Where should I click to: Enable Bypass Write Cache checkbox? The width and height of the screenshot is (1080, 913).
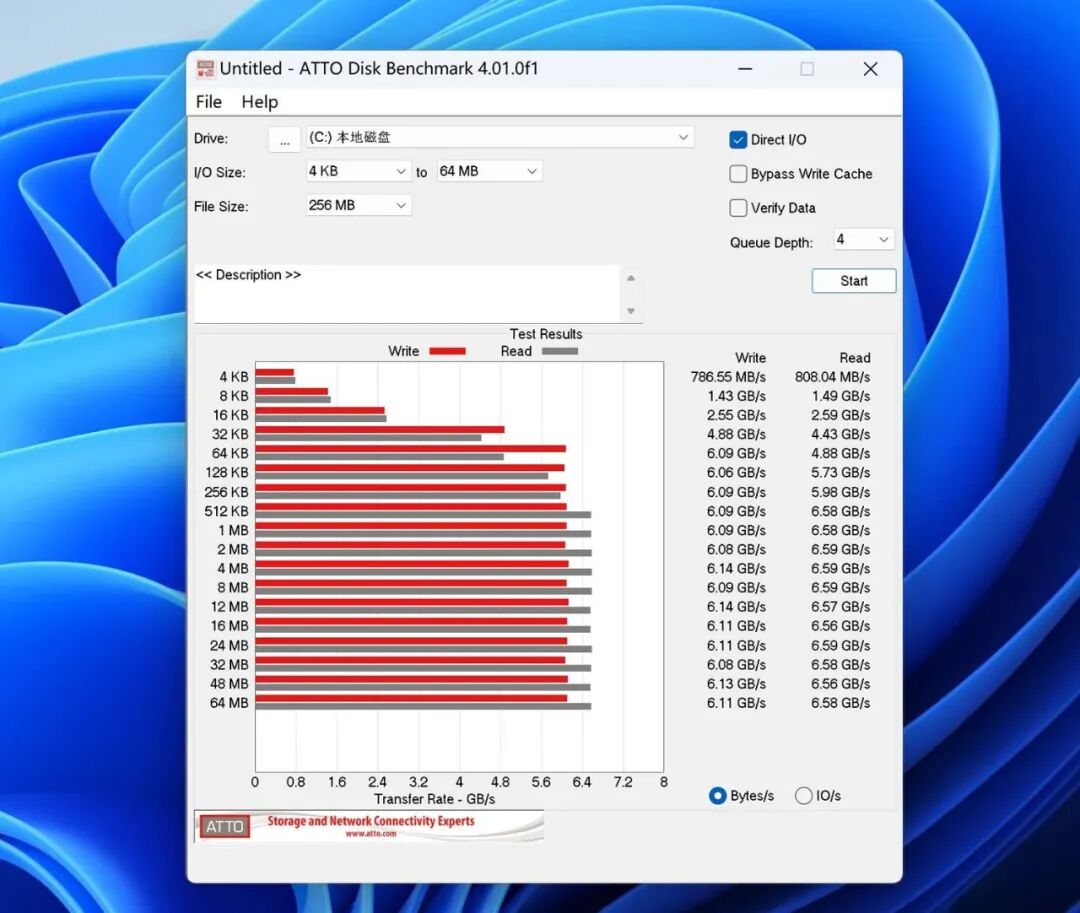click(x=738, y=174)
